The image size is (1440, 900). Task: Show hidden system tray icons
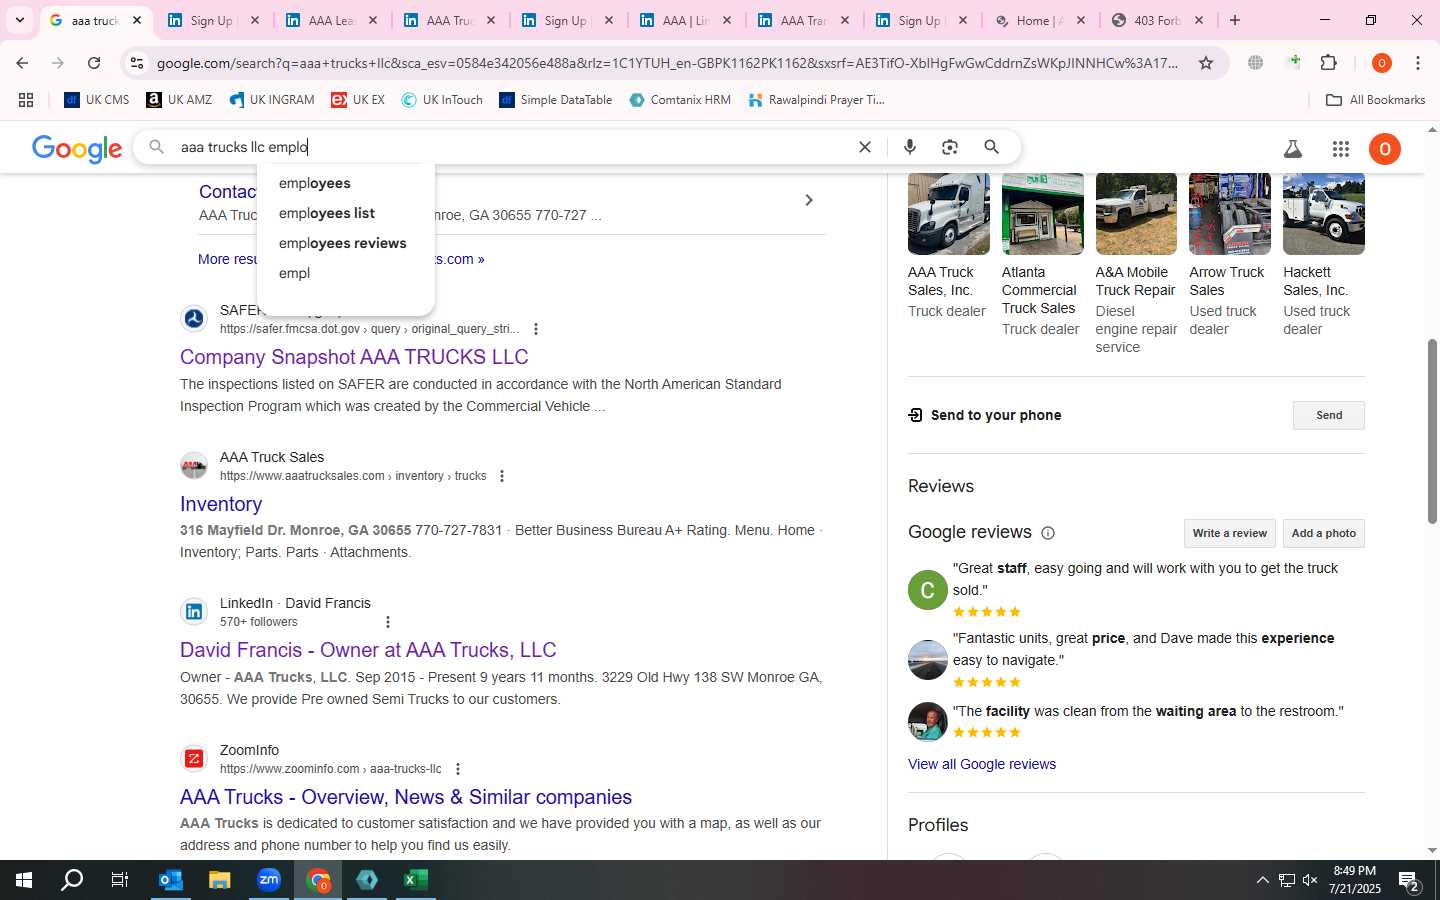tap(1262, 880)
